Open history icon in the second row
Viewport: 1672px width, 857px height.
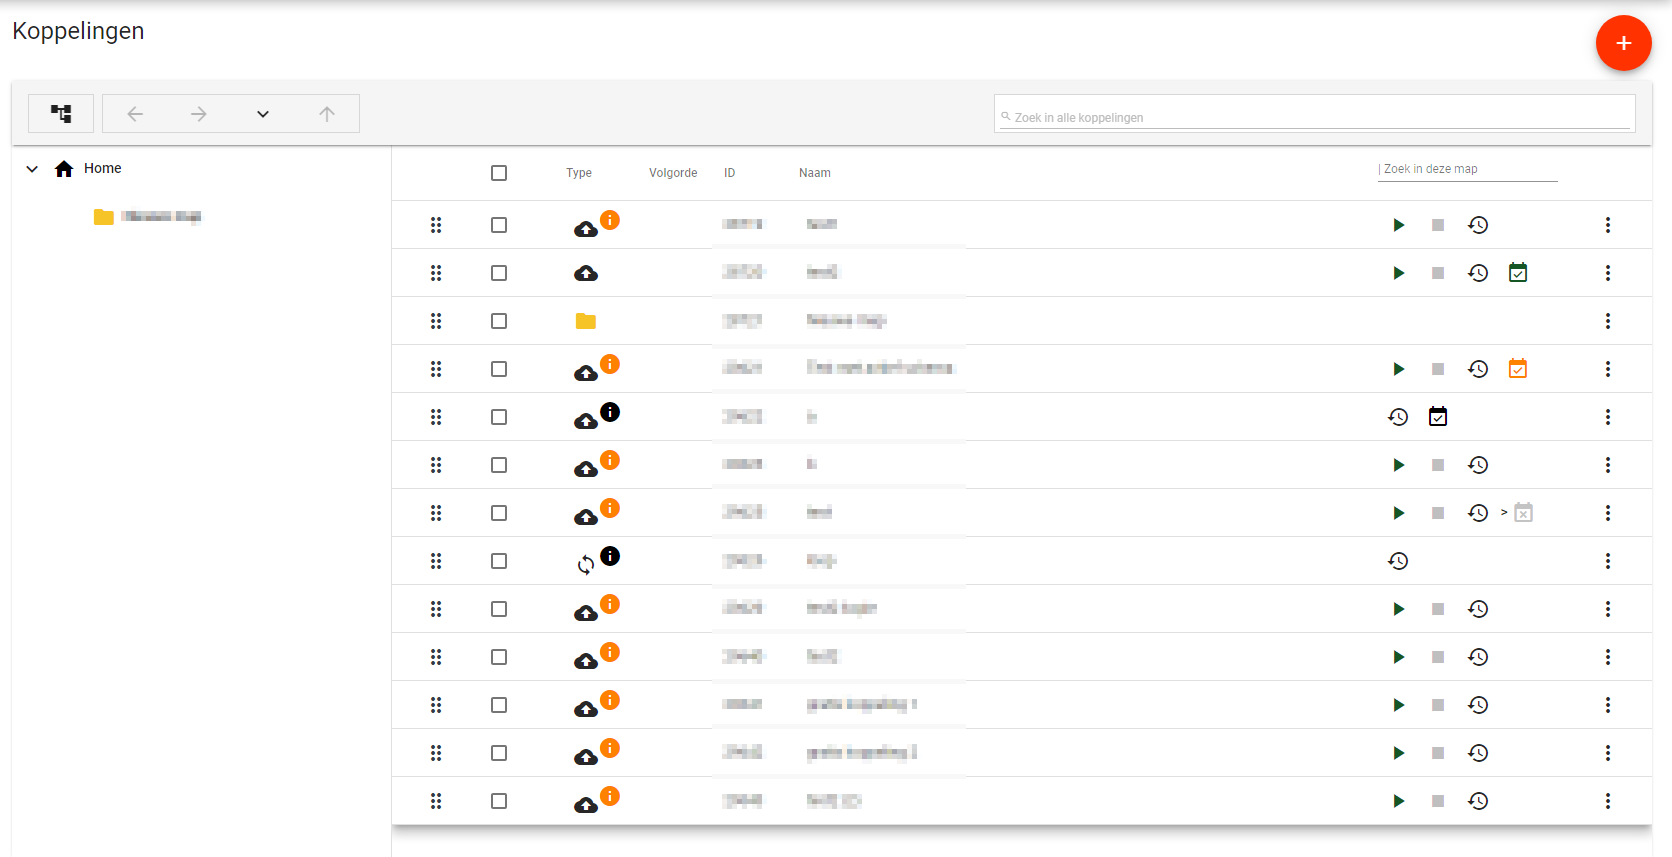(1478, 273)
